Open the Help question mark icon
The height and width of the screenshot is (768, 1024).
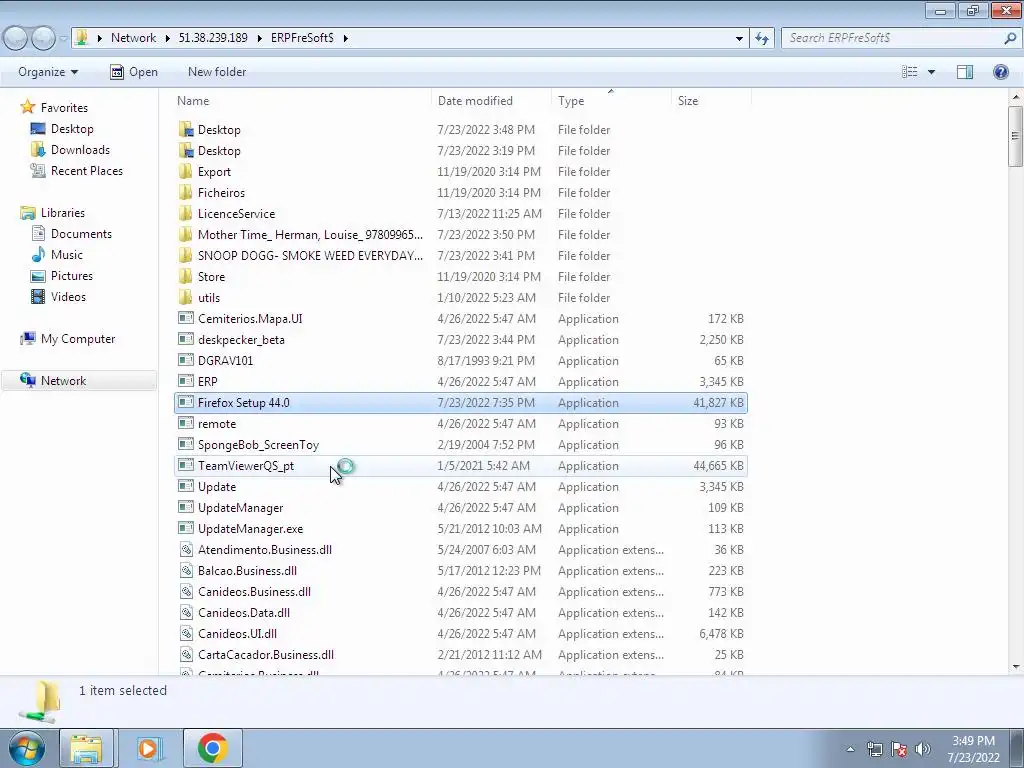[1000, 72]
